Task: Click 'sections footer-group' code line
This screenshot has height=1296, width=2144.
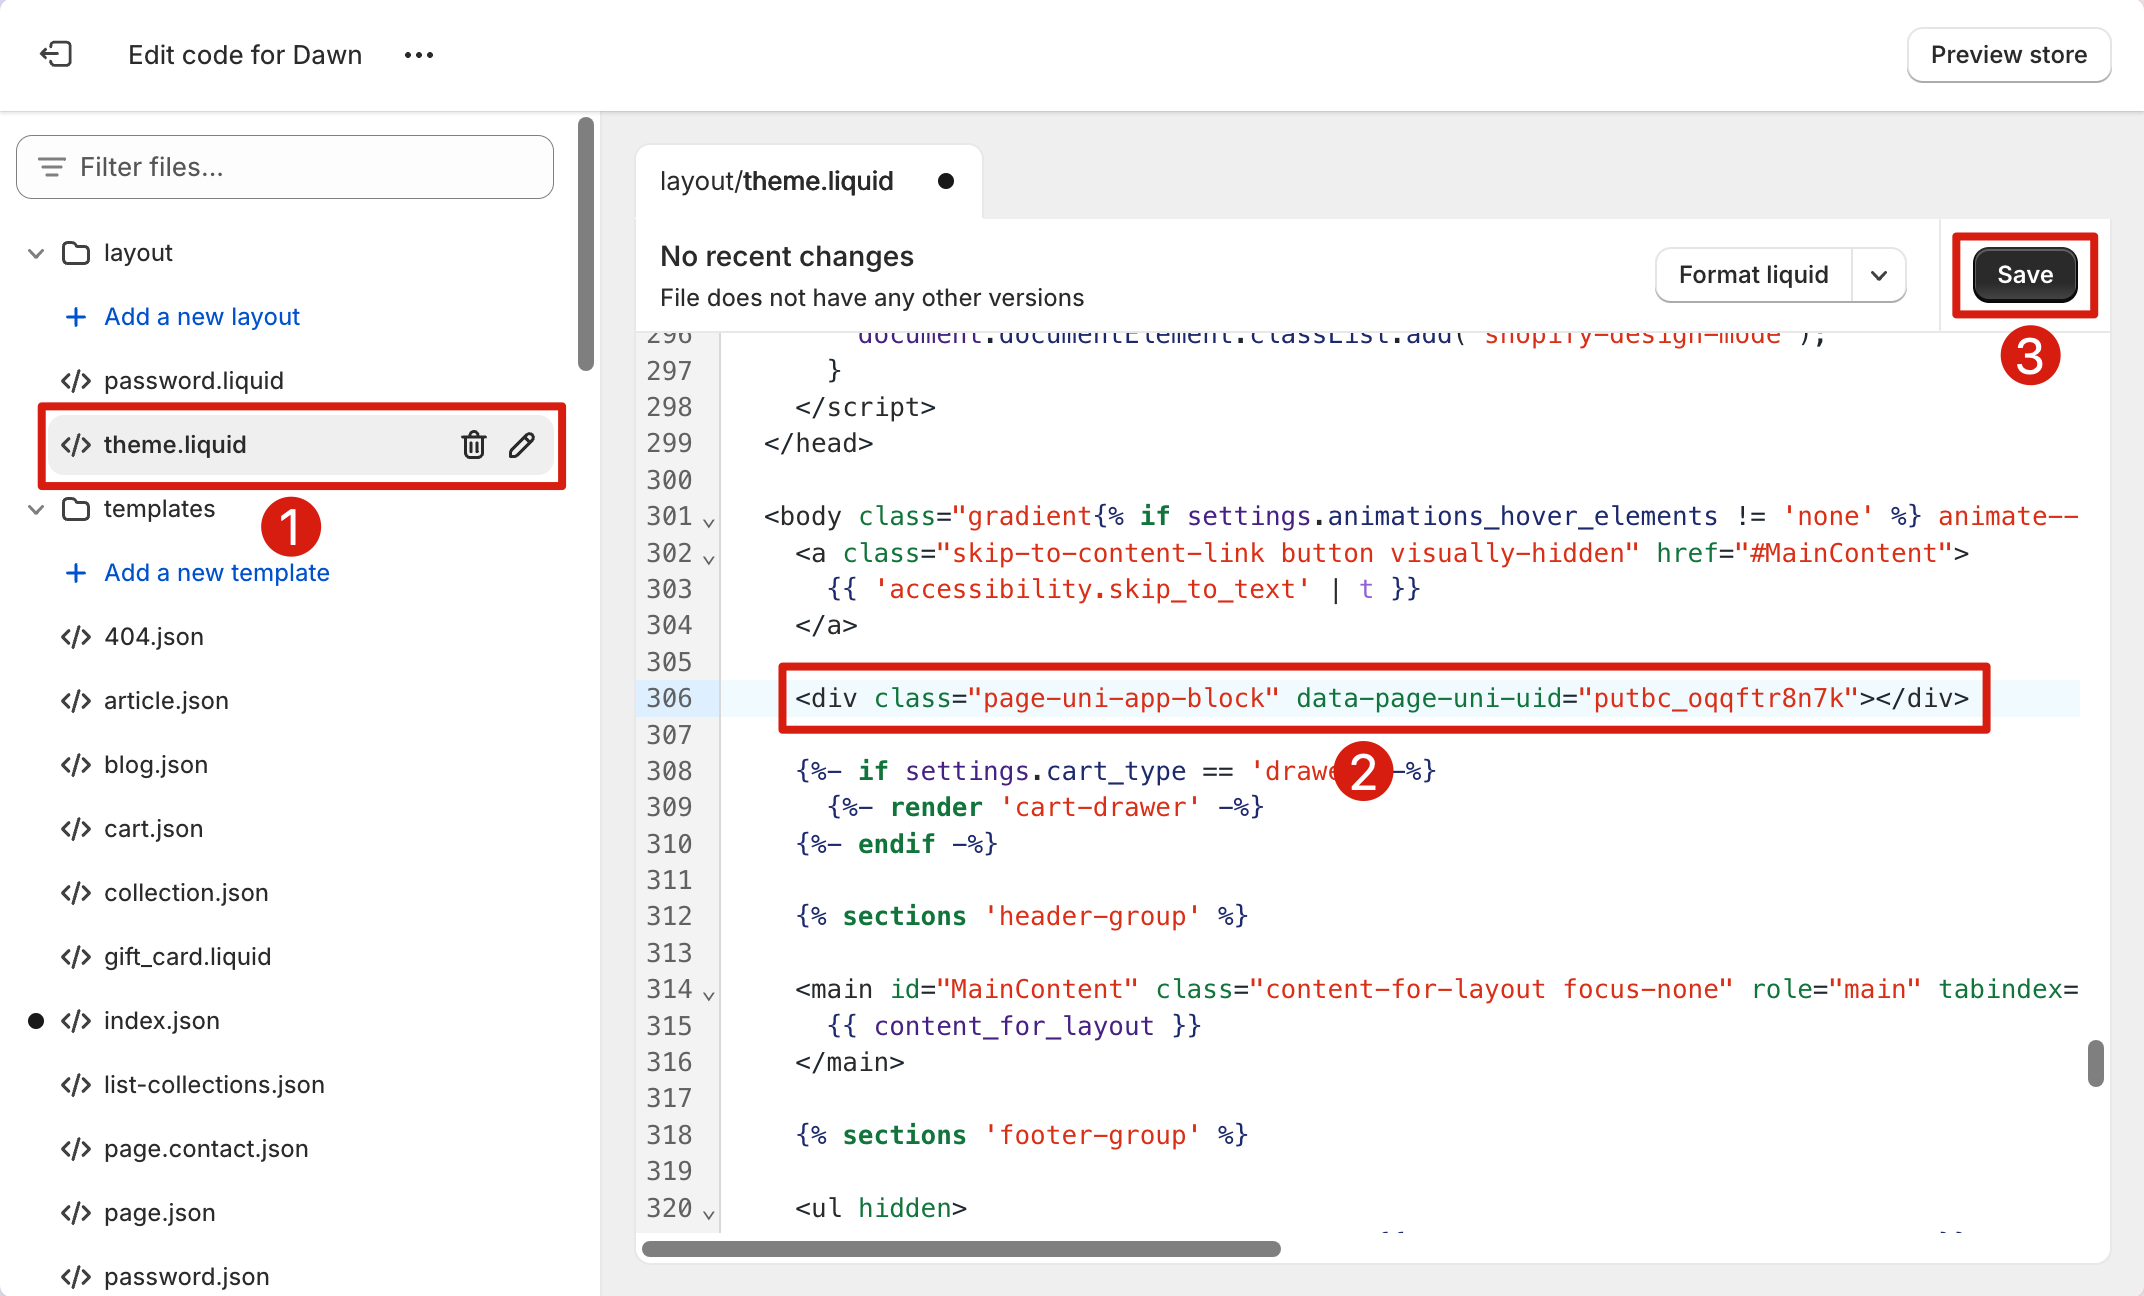Action: [1022, 1135]
